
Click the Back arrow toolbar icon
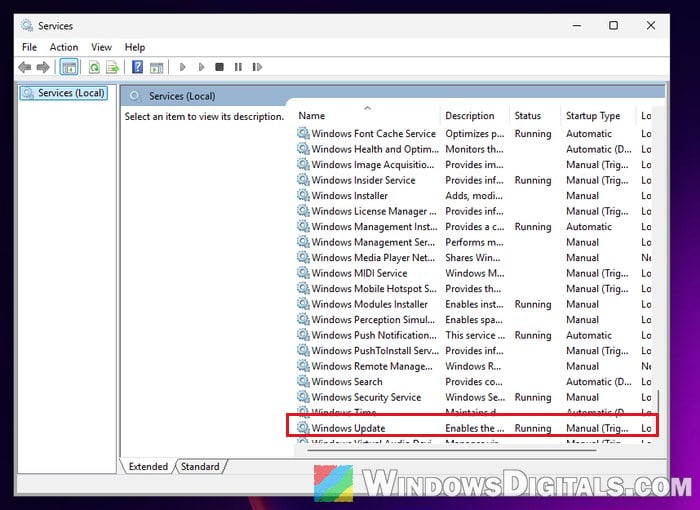click(x=25, y=67)
